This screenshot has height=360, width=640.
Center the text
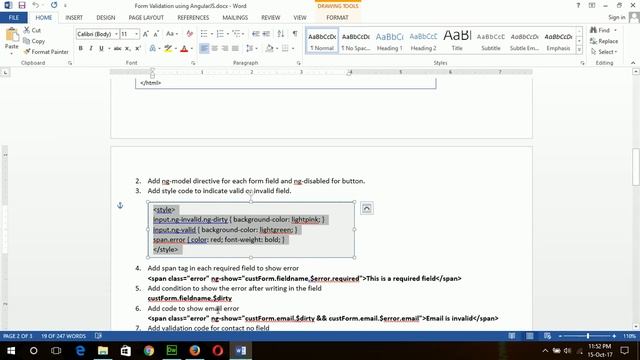pyautogui.click(x=214, y=49)
